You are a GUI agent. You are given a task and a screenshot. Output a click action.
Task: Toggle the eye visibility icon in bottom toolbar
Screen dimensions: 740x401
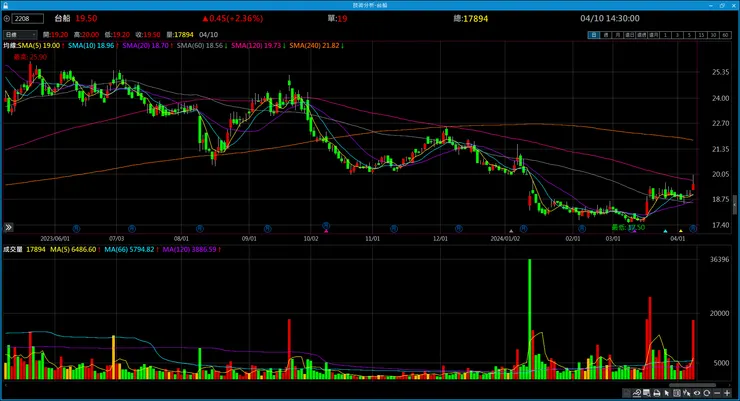click(697, 393)
